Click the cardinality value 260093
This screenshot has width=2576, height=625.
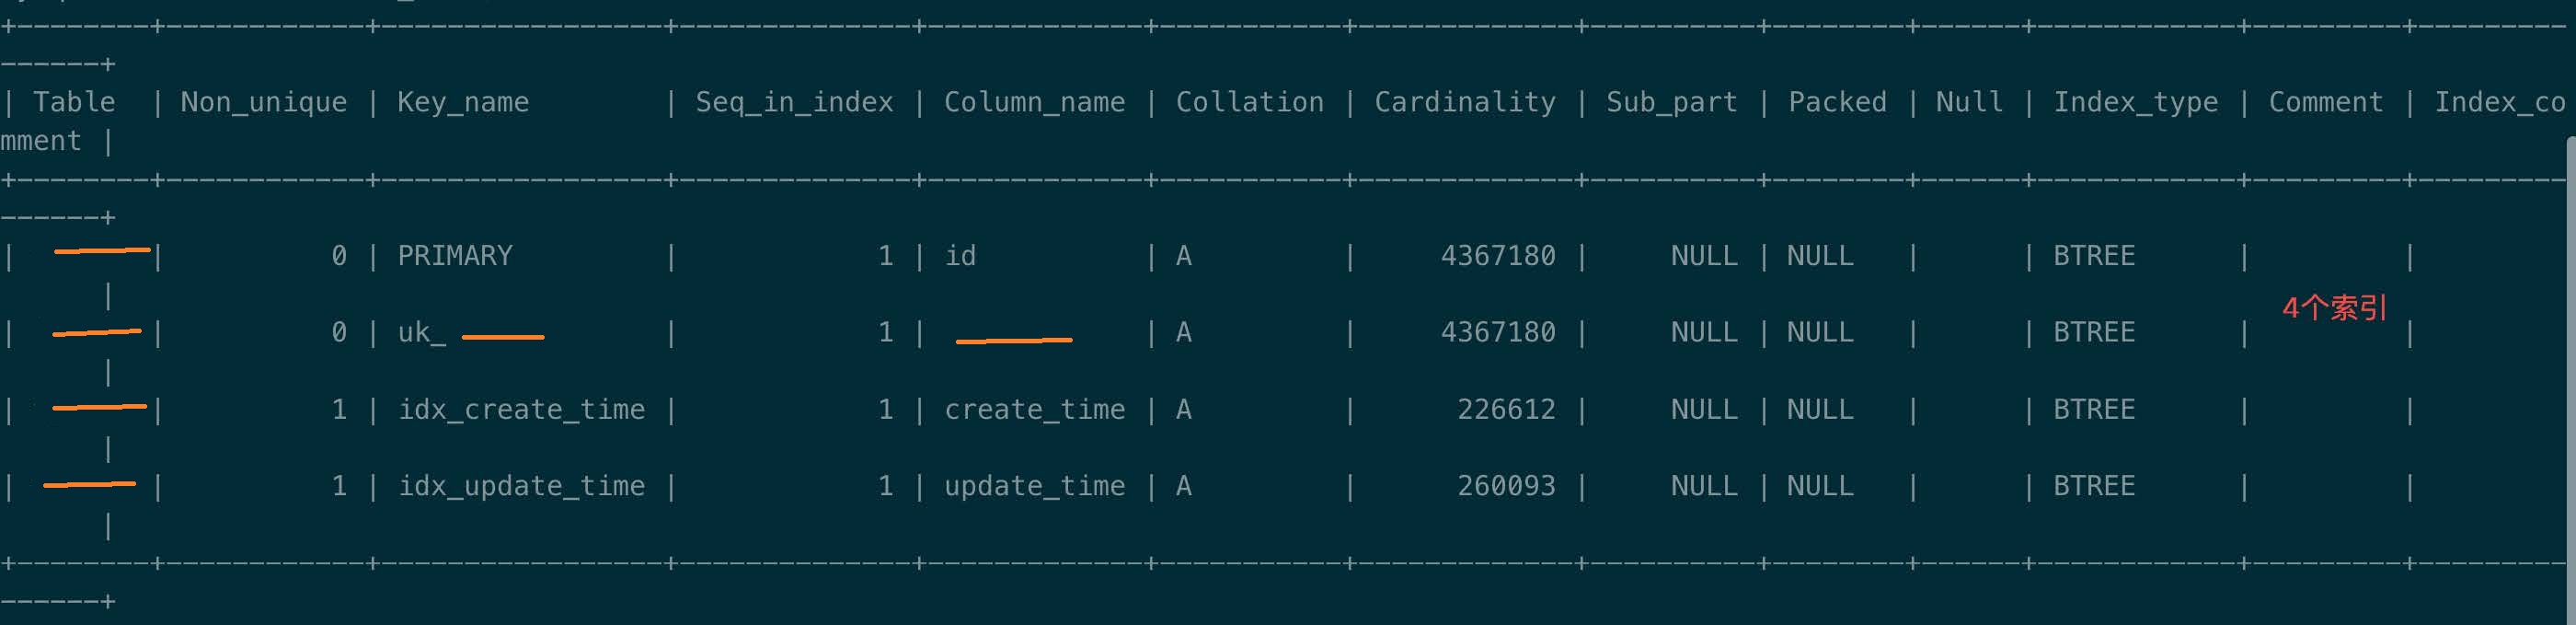click(x=1505, y=486)
